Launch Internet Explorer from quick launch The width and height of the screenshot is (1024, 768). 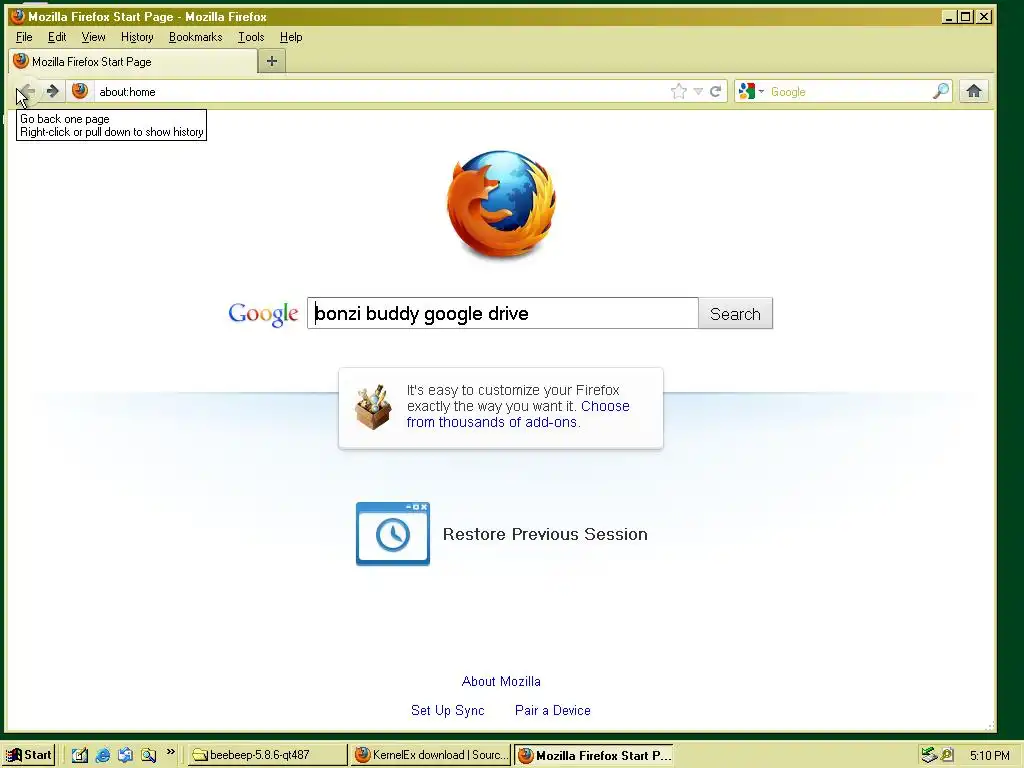click(x=103, y=755)
